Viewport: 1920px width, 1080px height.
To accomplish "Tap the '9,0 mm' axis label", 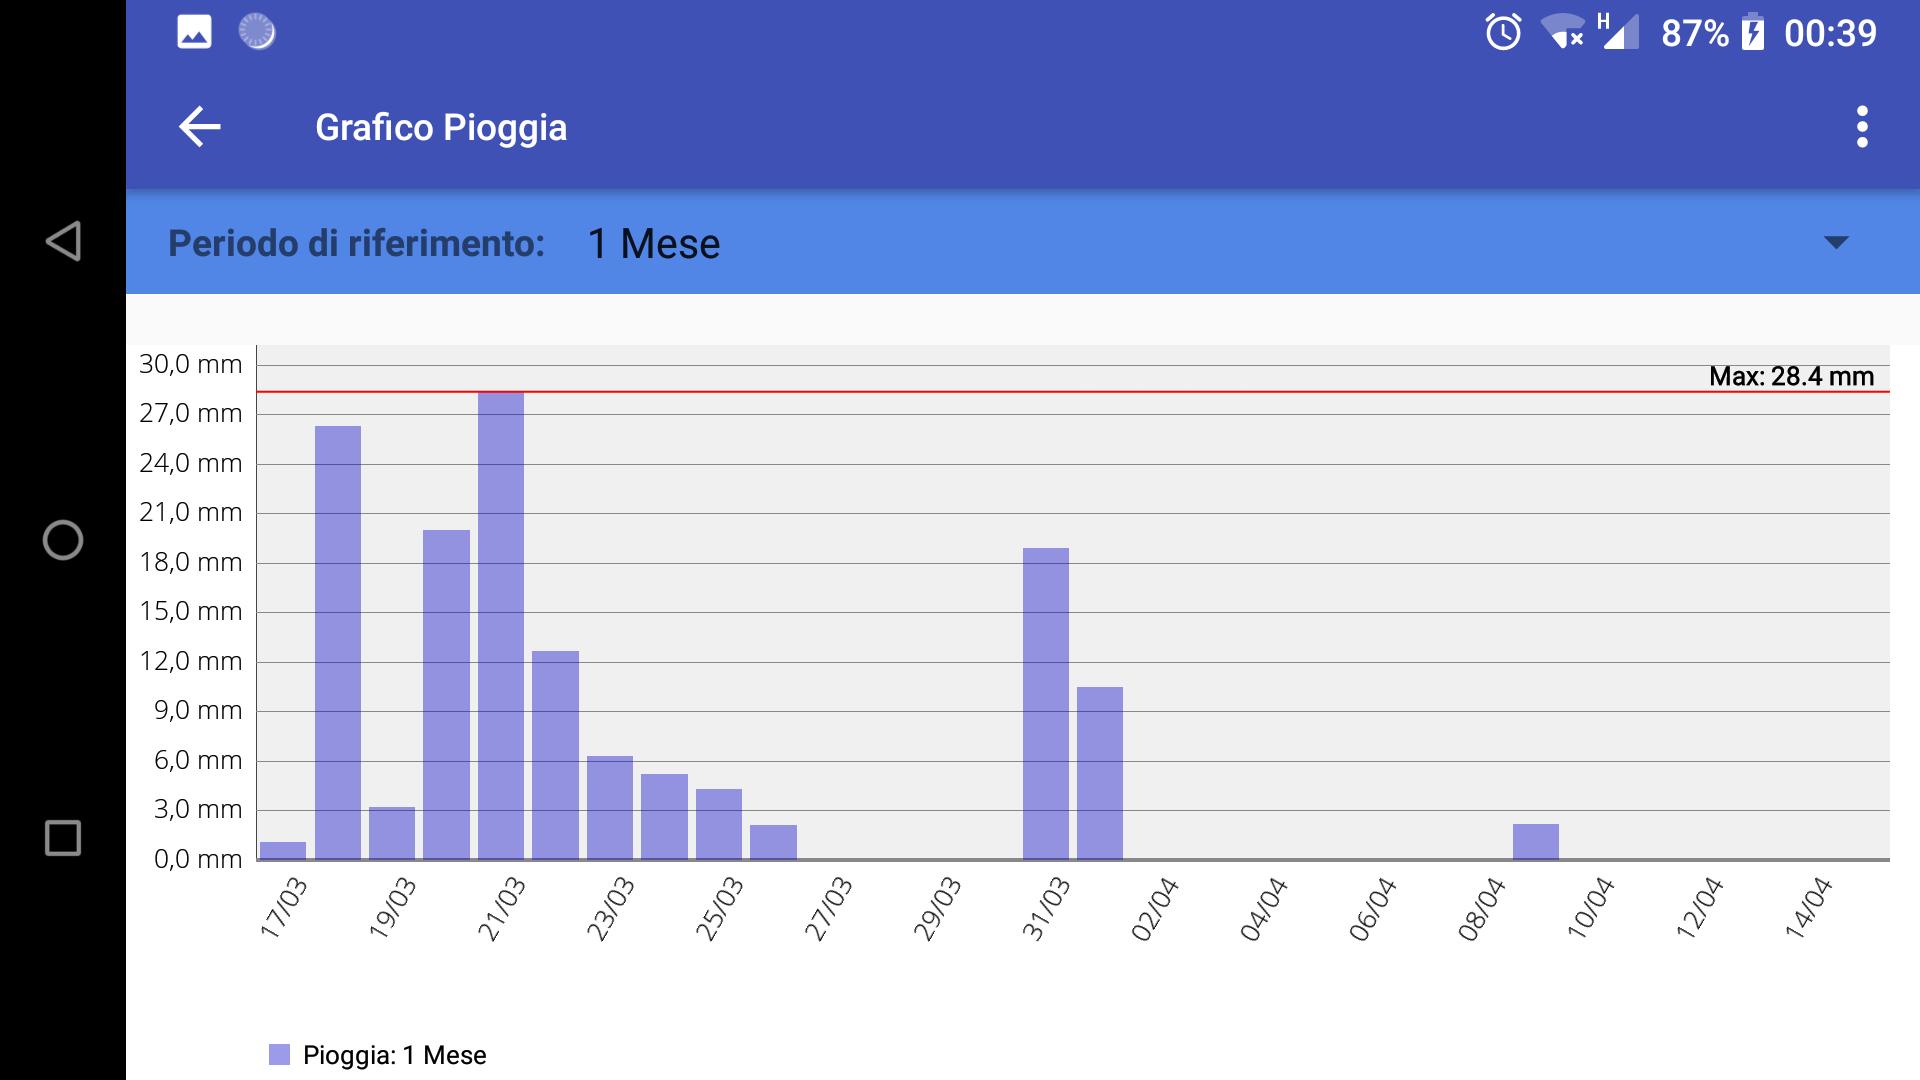I will pos(197,710).
